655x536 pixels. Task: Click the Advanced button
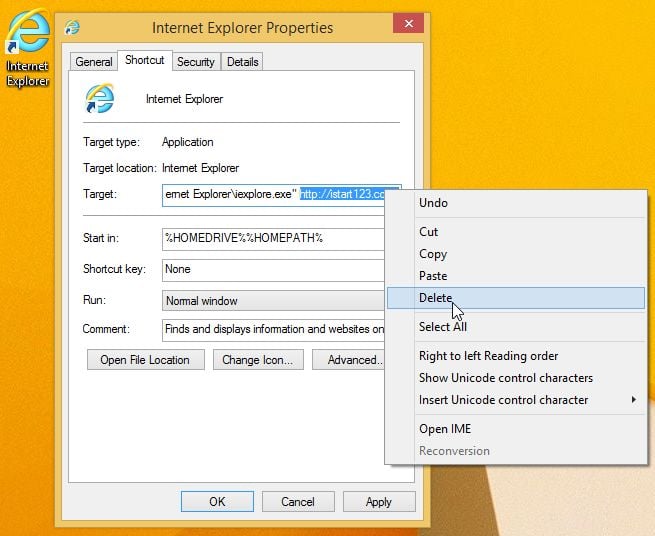(x=348, y=360)
